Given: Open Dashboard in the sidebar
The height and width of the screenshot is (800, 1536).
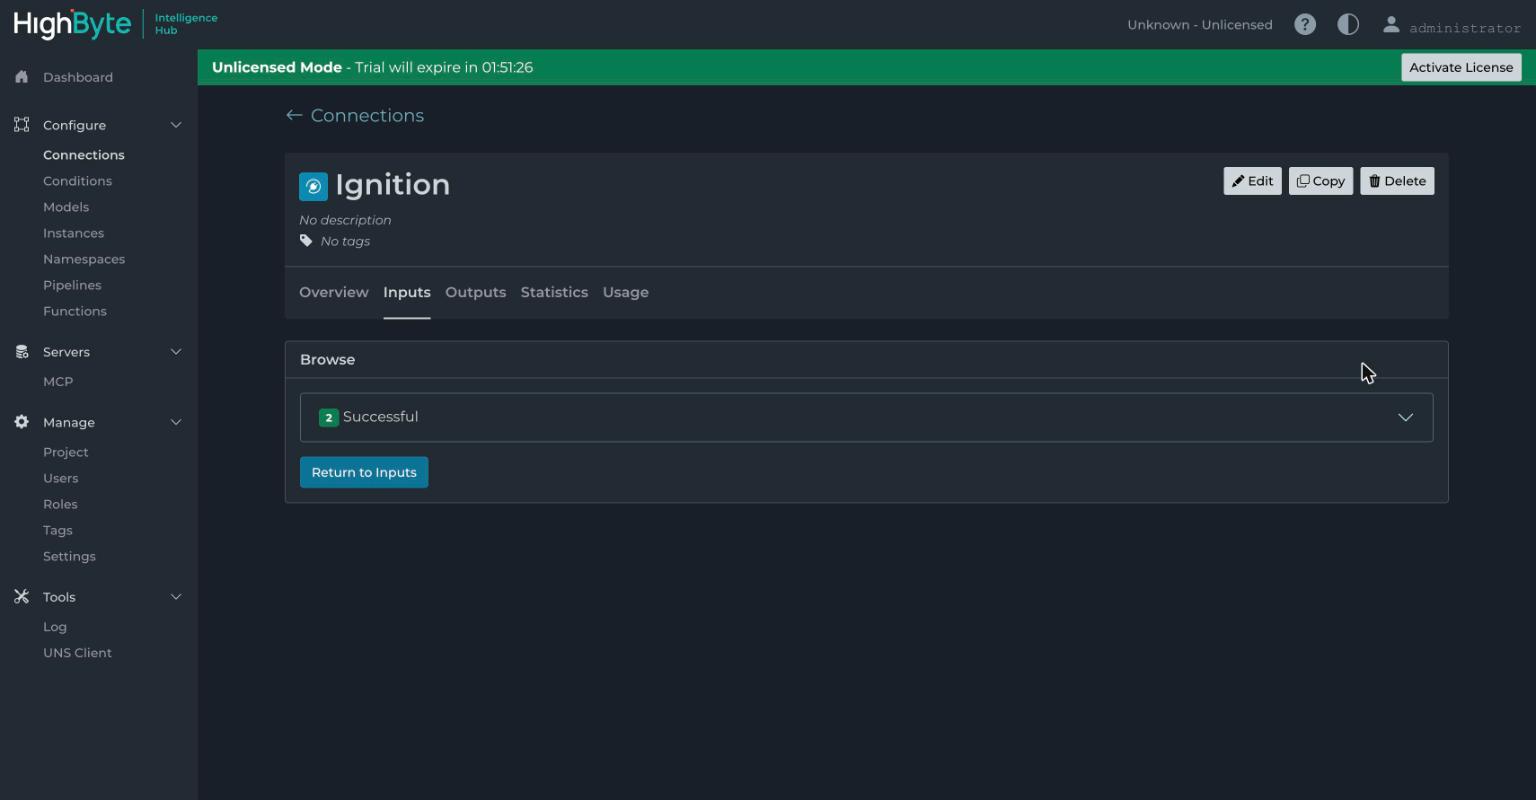Looking at the screenshot, I should tap(78, 77).
